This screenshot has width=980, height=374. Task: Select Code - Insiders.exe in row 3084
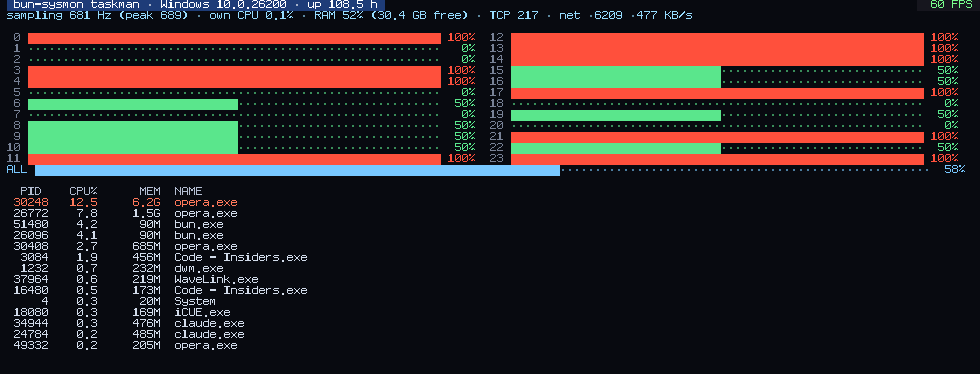[x=241, y=257]
